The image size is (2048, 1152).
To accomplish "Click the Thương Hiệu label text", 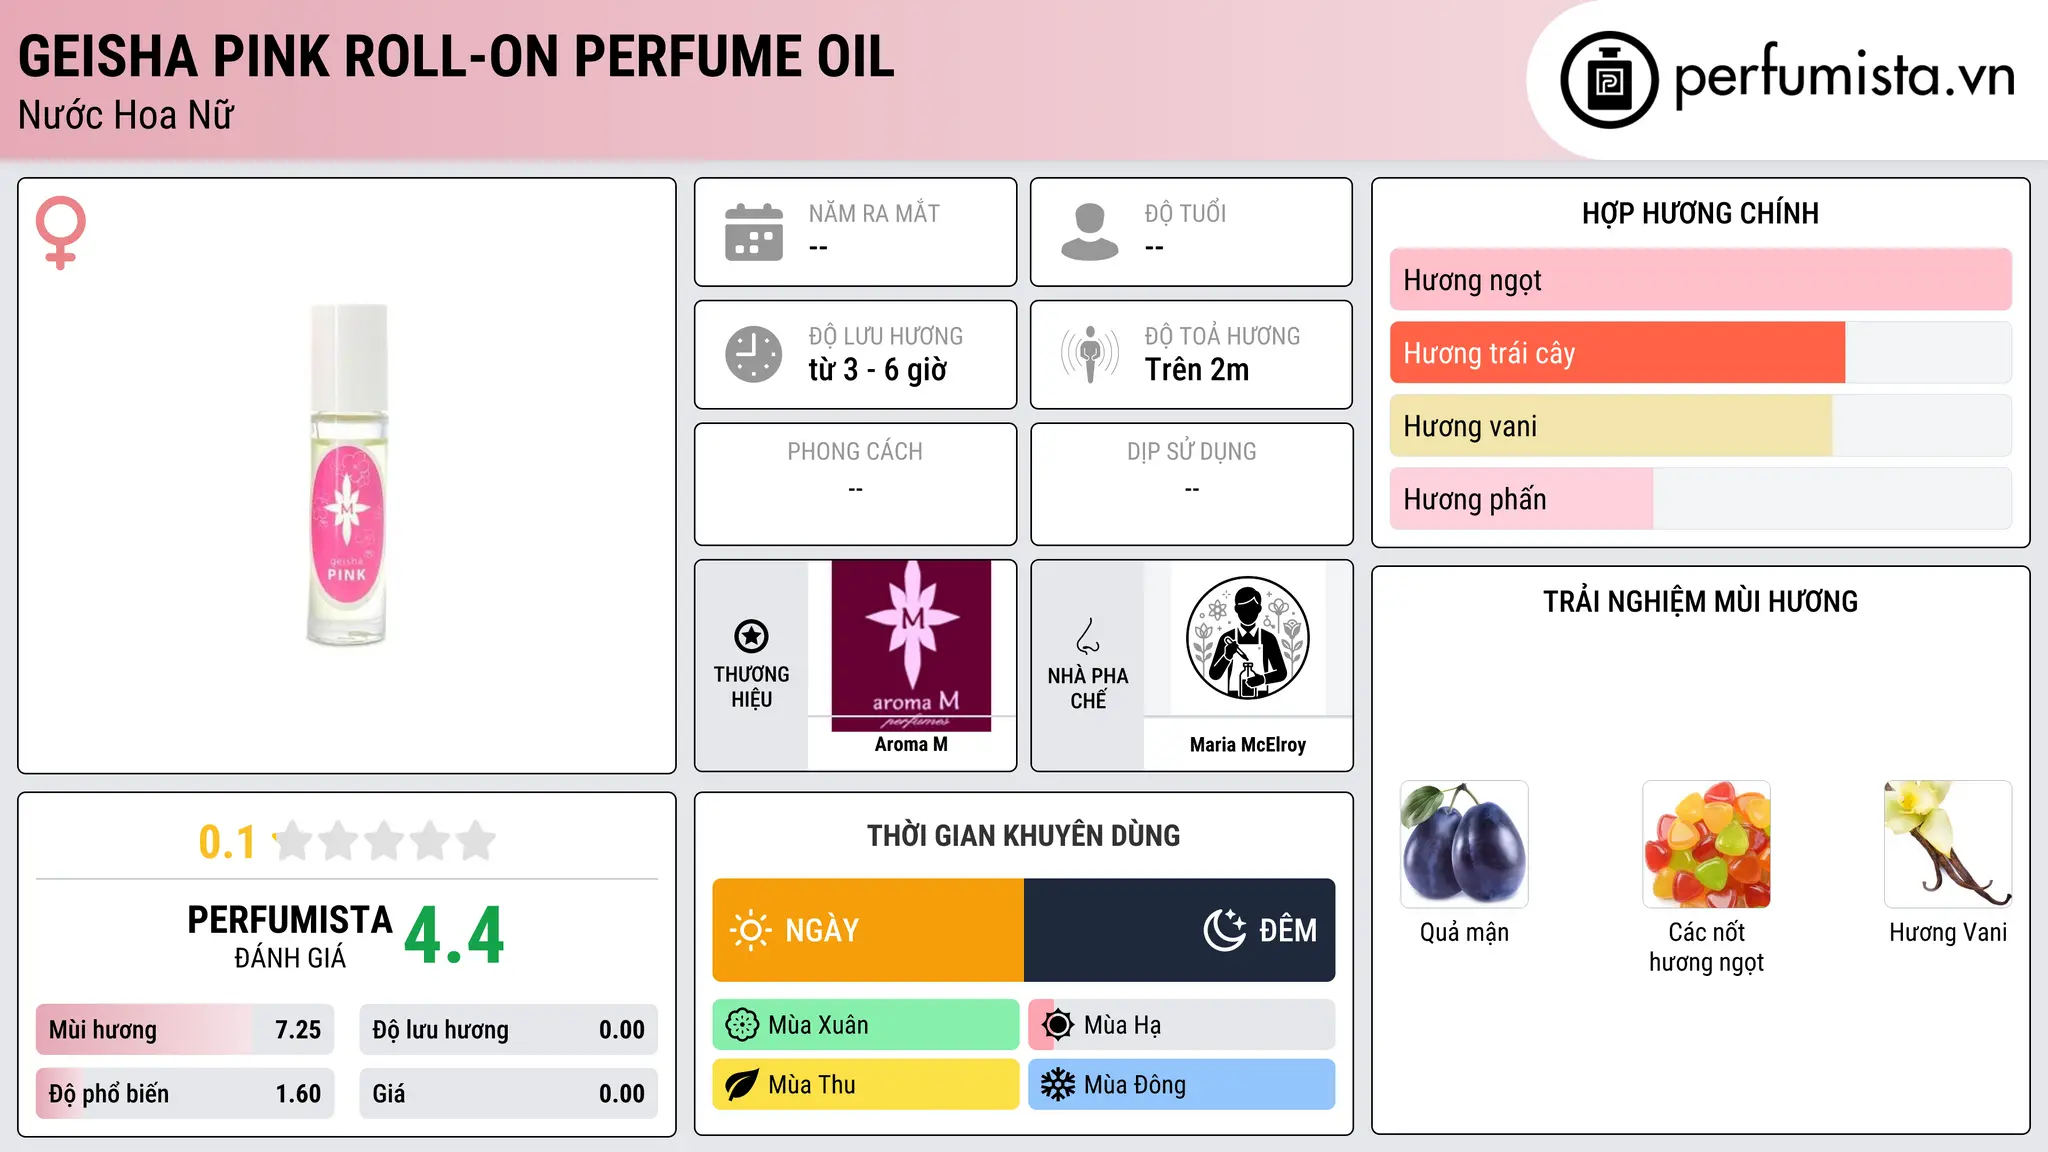I will [751, 687].
